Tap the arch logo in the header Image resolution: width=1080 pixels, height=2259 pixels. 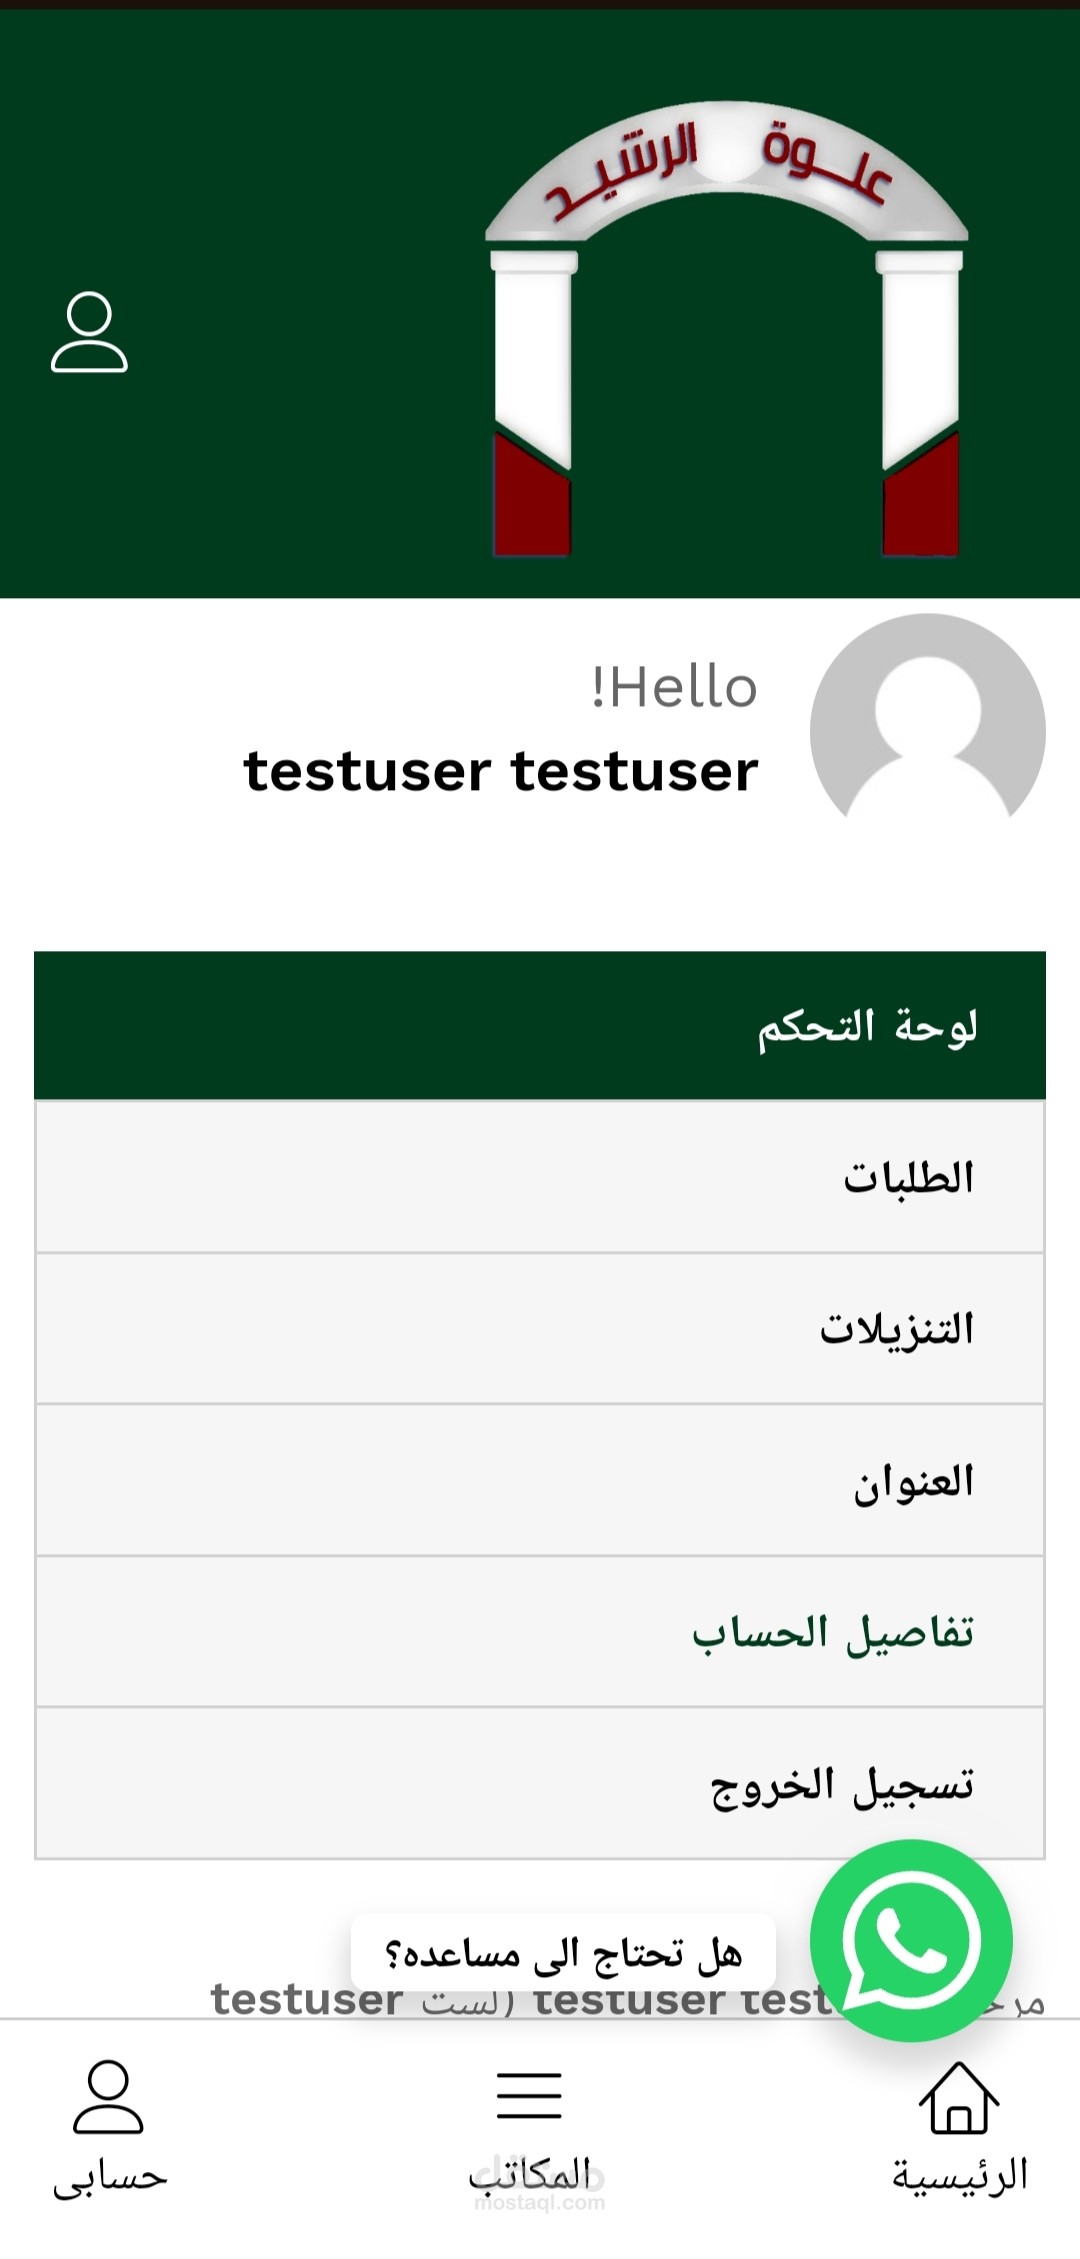pyautogui.click(x=727, y=329)
